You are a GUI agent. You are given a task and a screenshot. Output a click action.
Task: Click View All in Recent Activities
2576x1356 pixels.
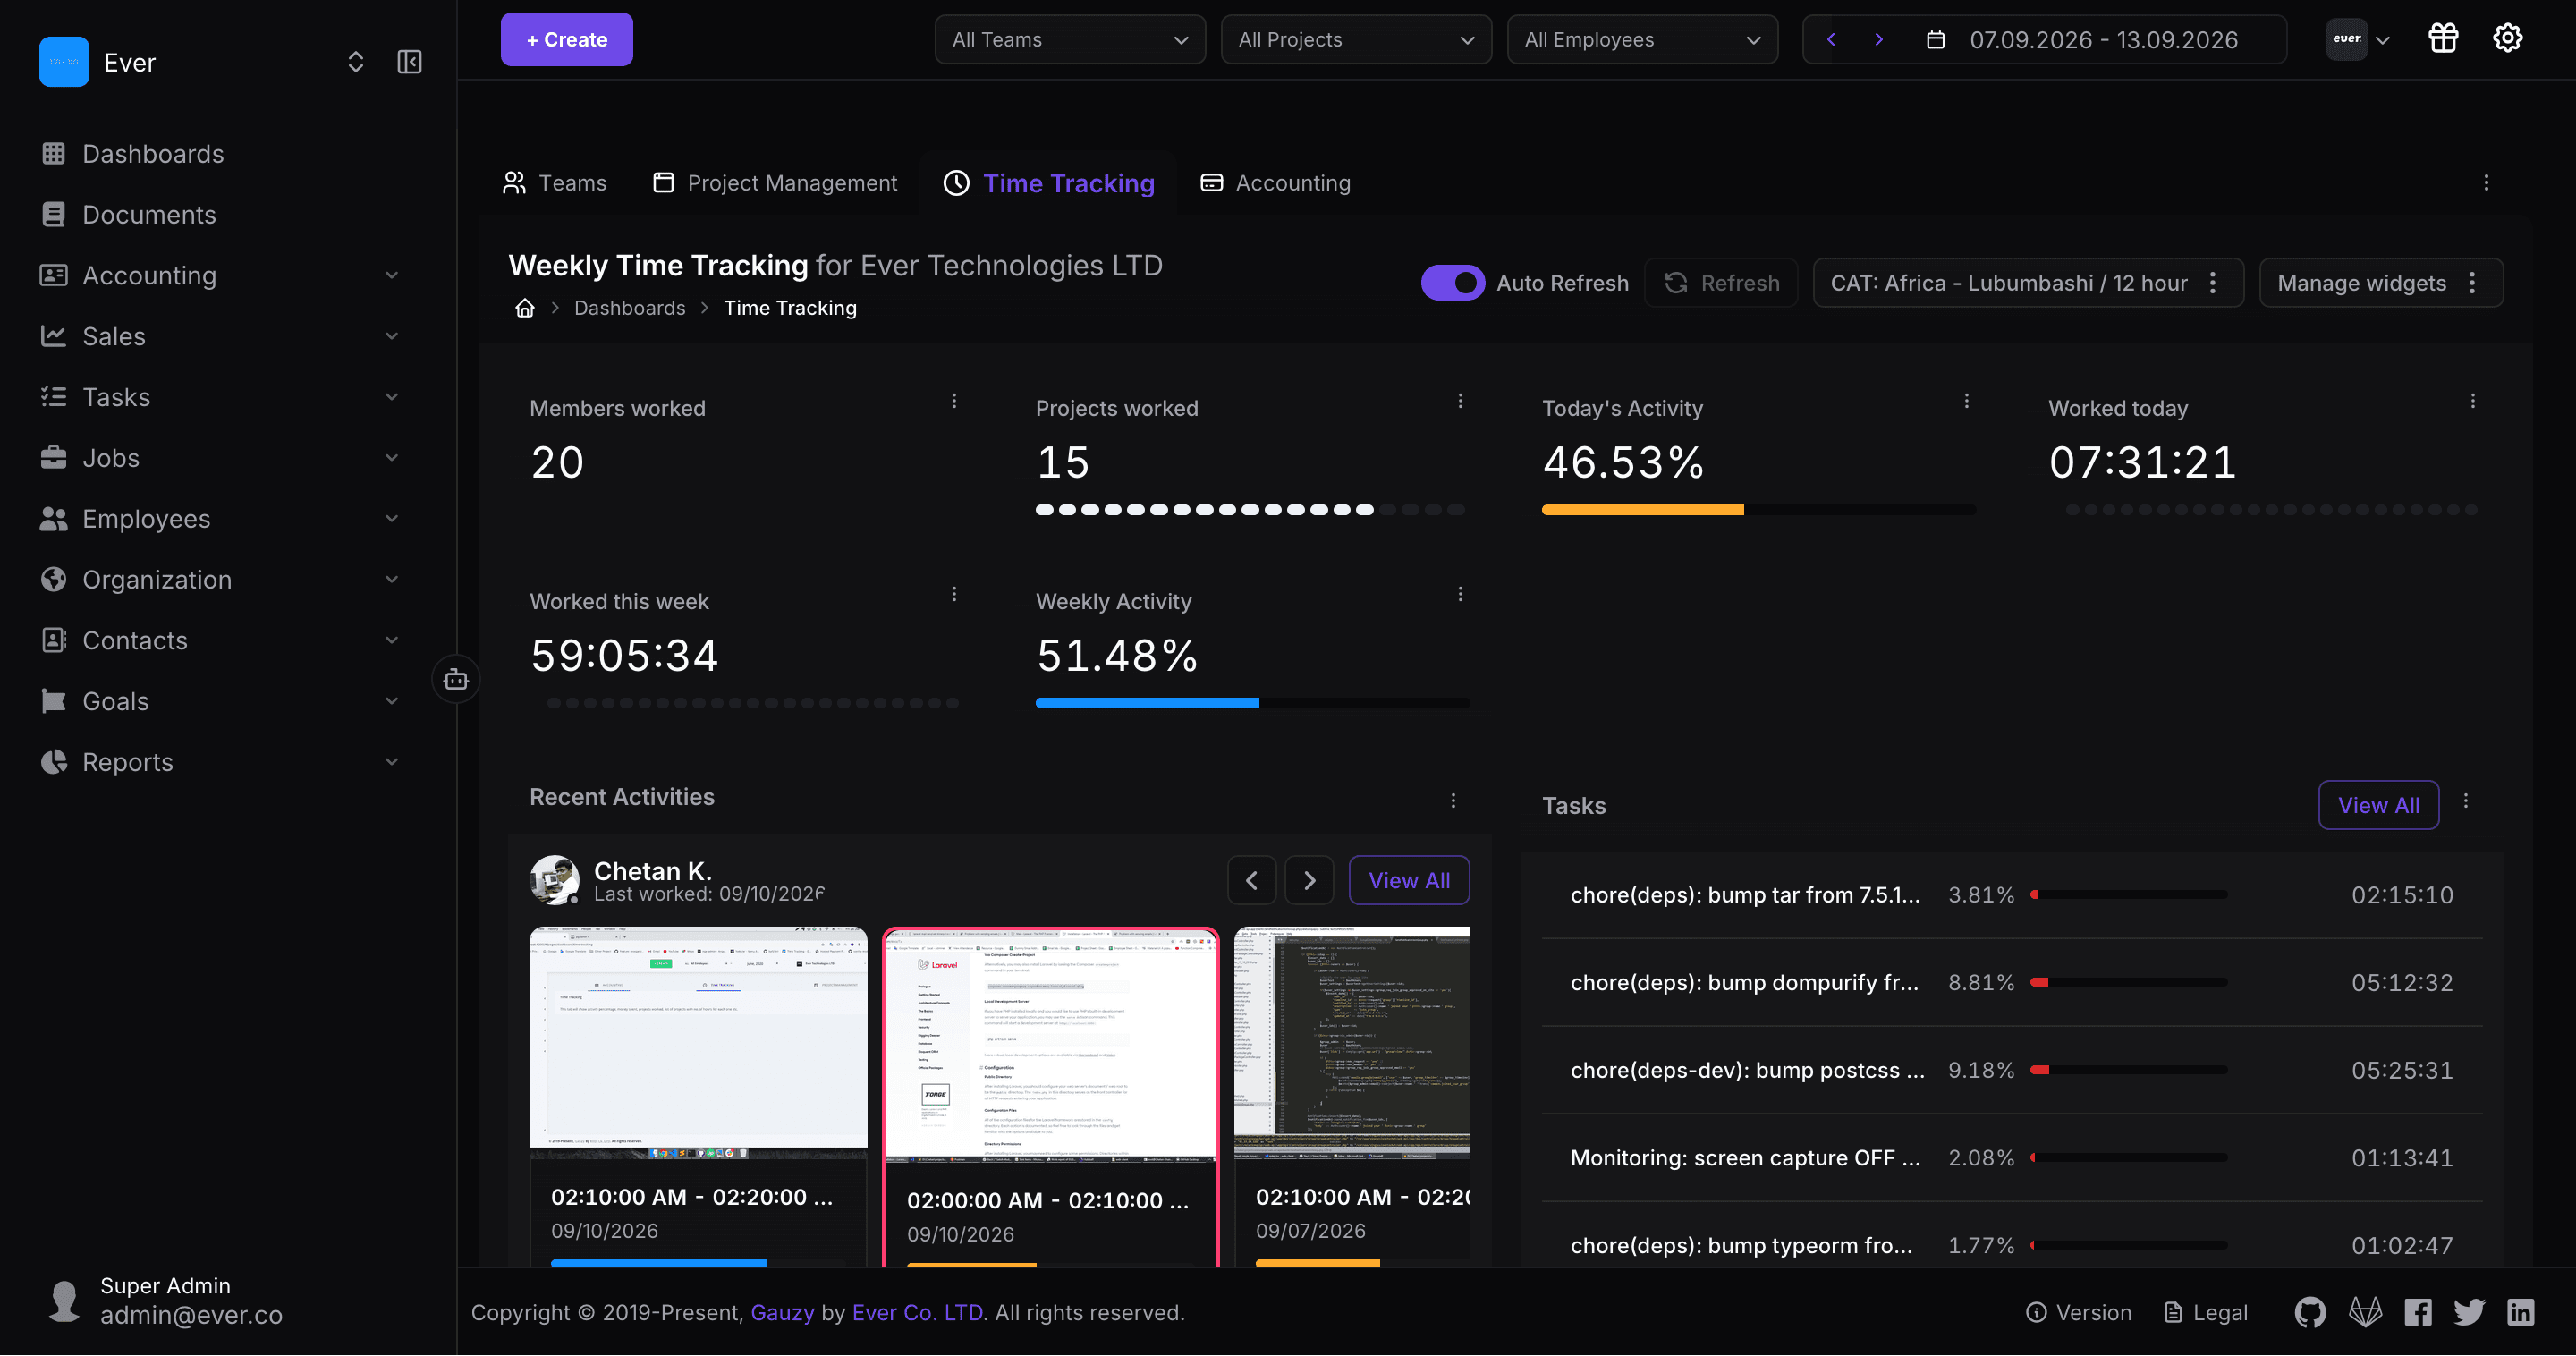pyautogui.click(x=1409, y=881)
